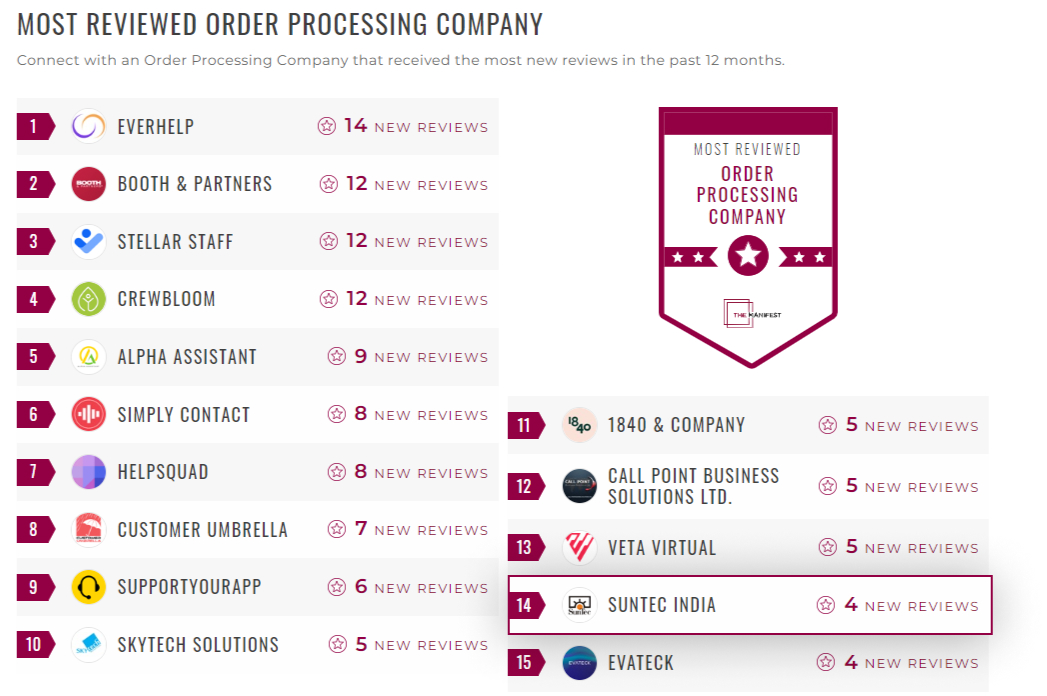Viewport: 1047px width, 696px height.
Task: Click the Booth & Partners red logo
Action: coord(89,184)
